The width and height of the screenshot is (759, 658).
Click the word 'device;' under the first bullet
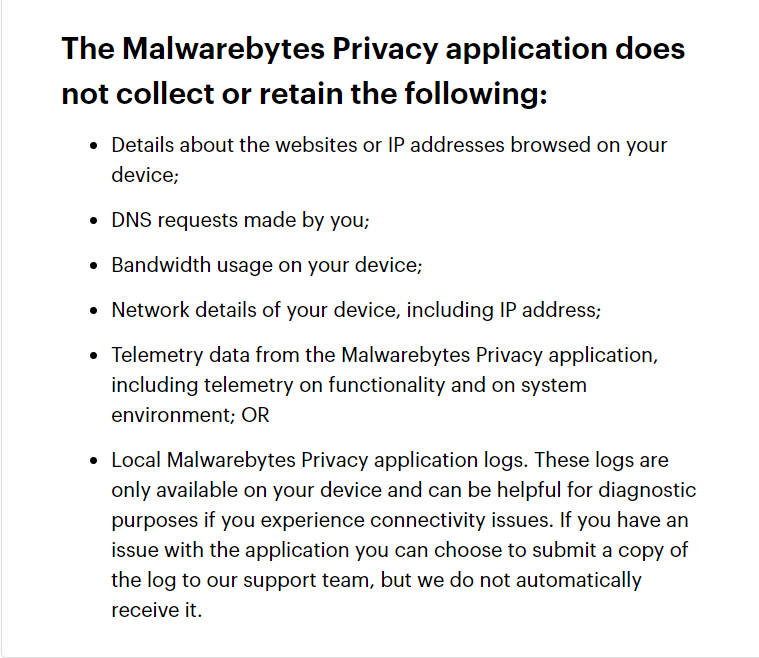coord(145,175)
